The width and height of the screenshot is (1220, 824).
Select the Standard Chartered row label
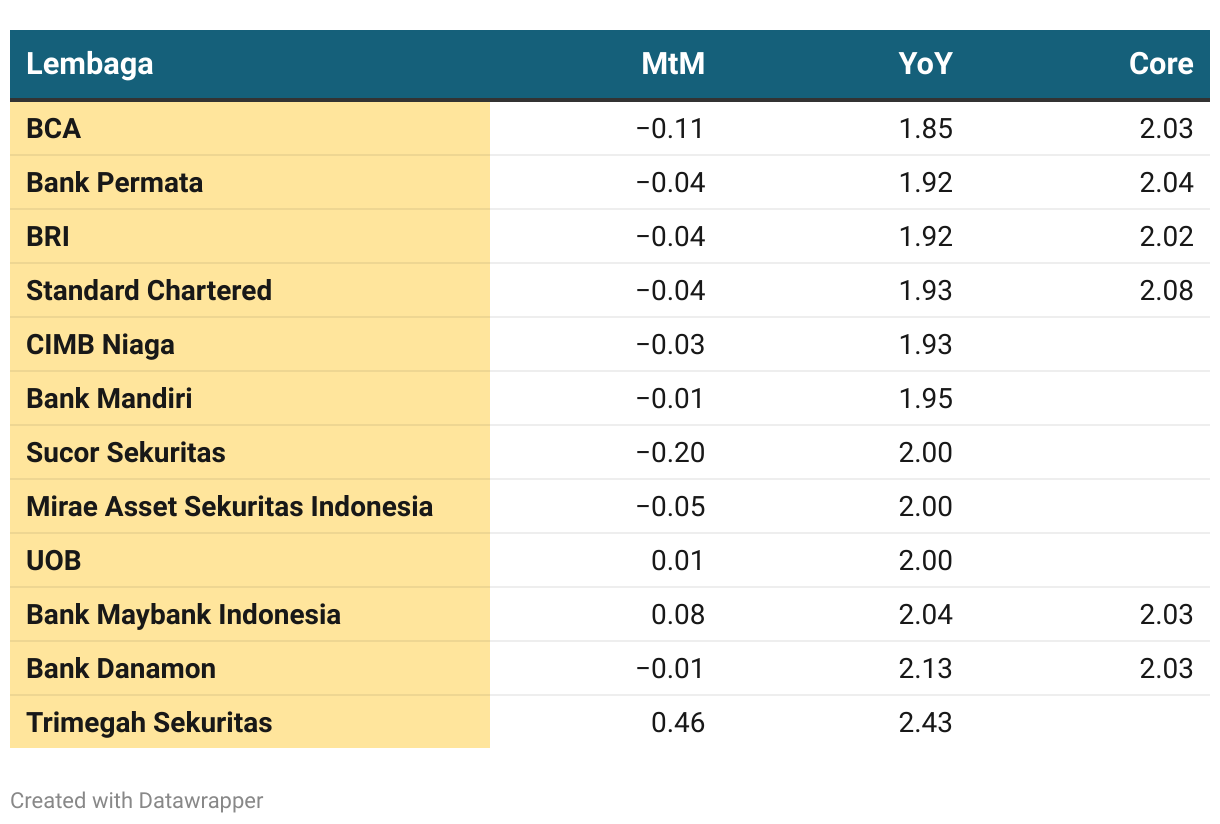pyautogui.click(x=149, y=290)
